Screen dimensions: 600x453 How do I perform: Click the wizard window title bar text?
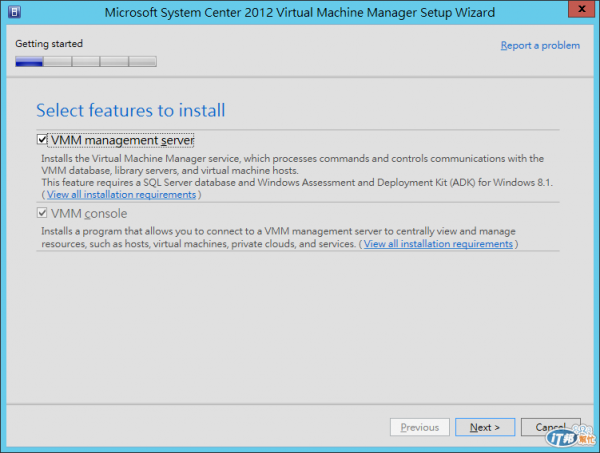point(300,12)
